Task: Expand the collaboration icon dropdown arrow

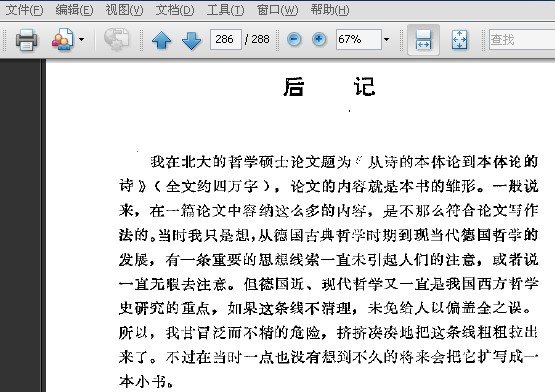Action: tap(81, 39)
